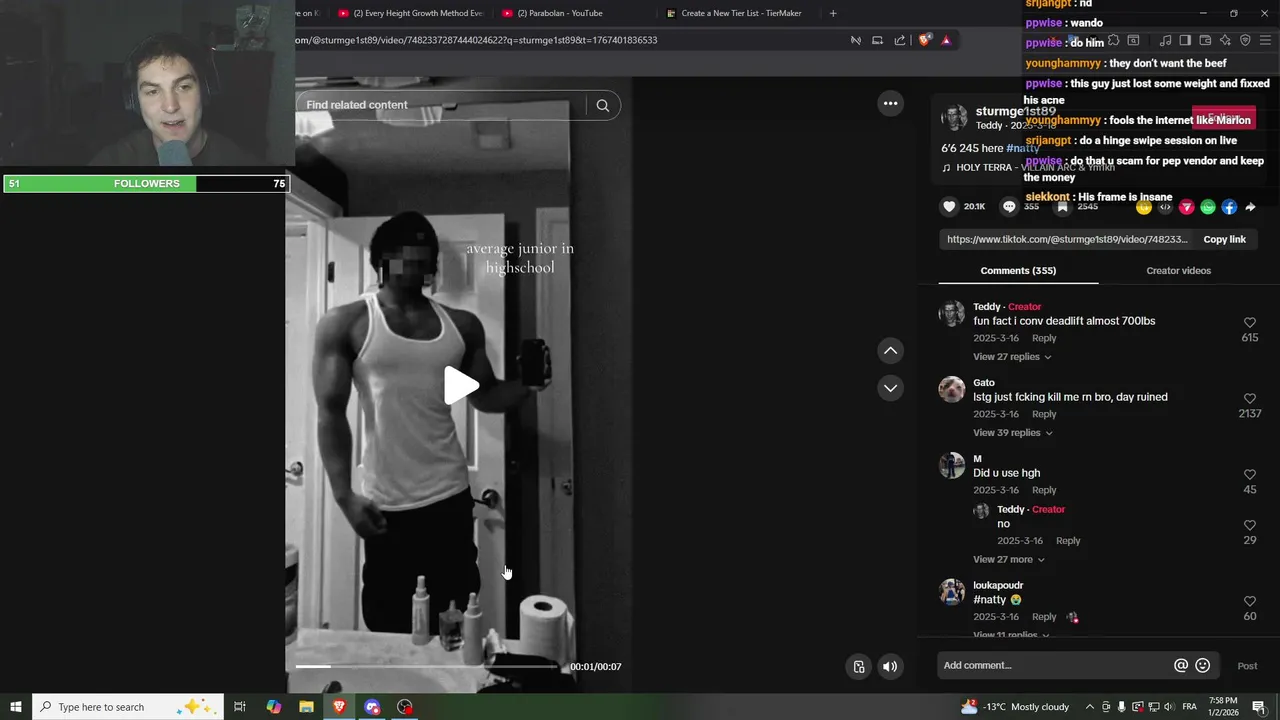Click the Find related content search field
This screenshot has height=720, width=1280.
pos(440,105)
